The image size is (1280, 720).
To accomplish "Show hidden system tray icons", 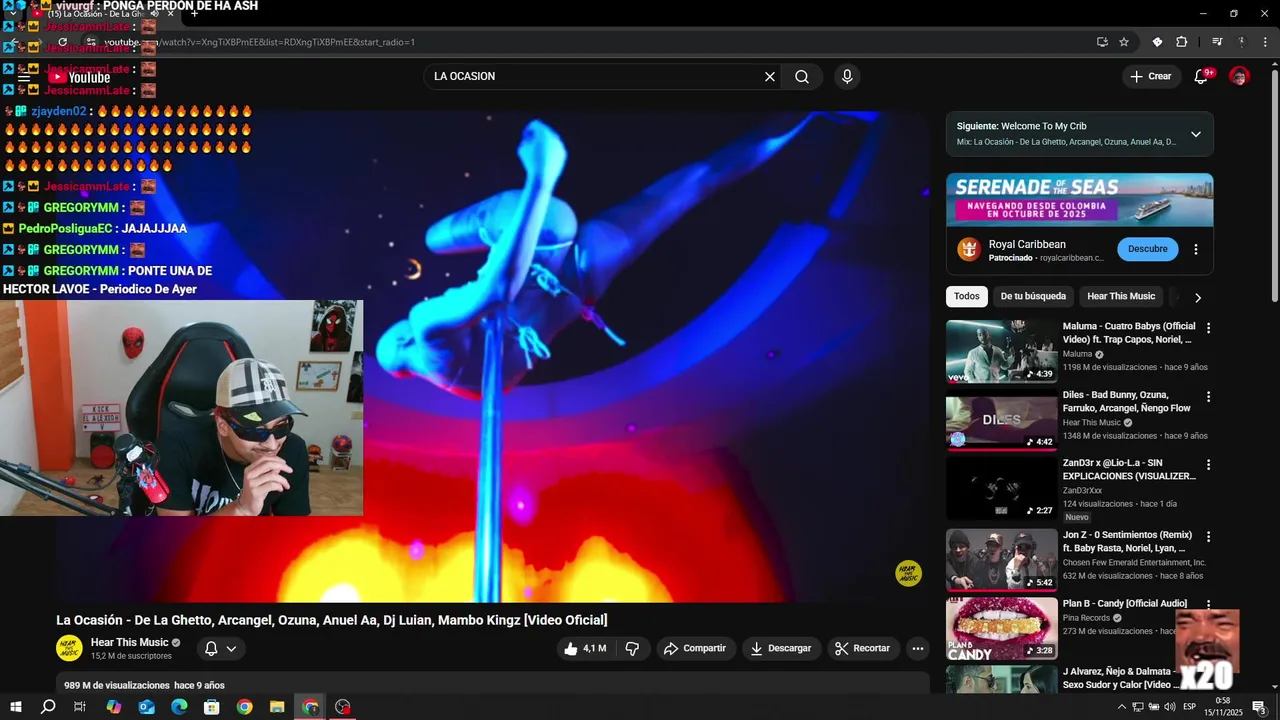I will pyautogui.click(x=1120, y=707).
